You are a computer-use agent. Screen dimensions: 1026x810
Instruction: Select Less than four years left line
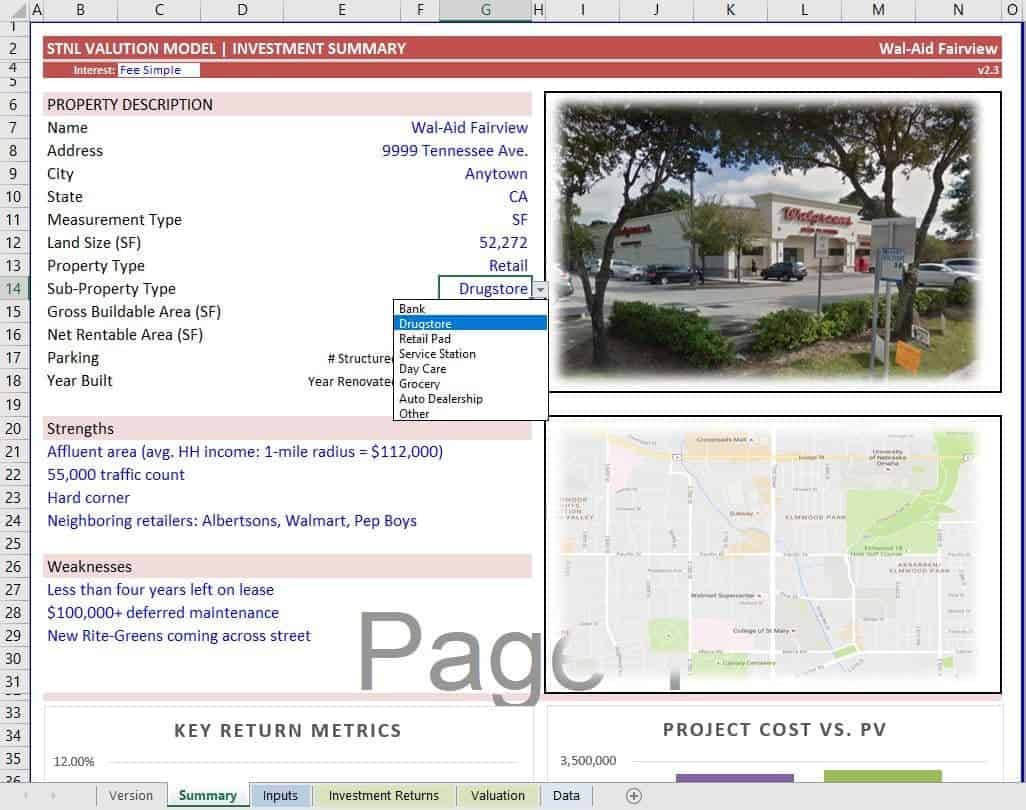pyautogui.click(x=160, y=590)
